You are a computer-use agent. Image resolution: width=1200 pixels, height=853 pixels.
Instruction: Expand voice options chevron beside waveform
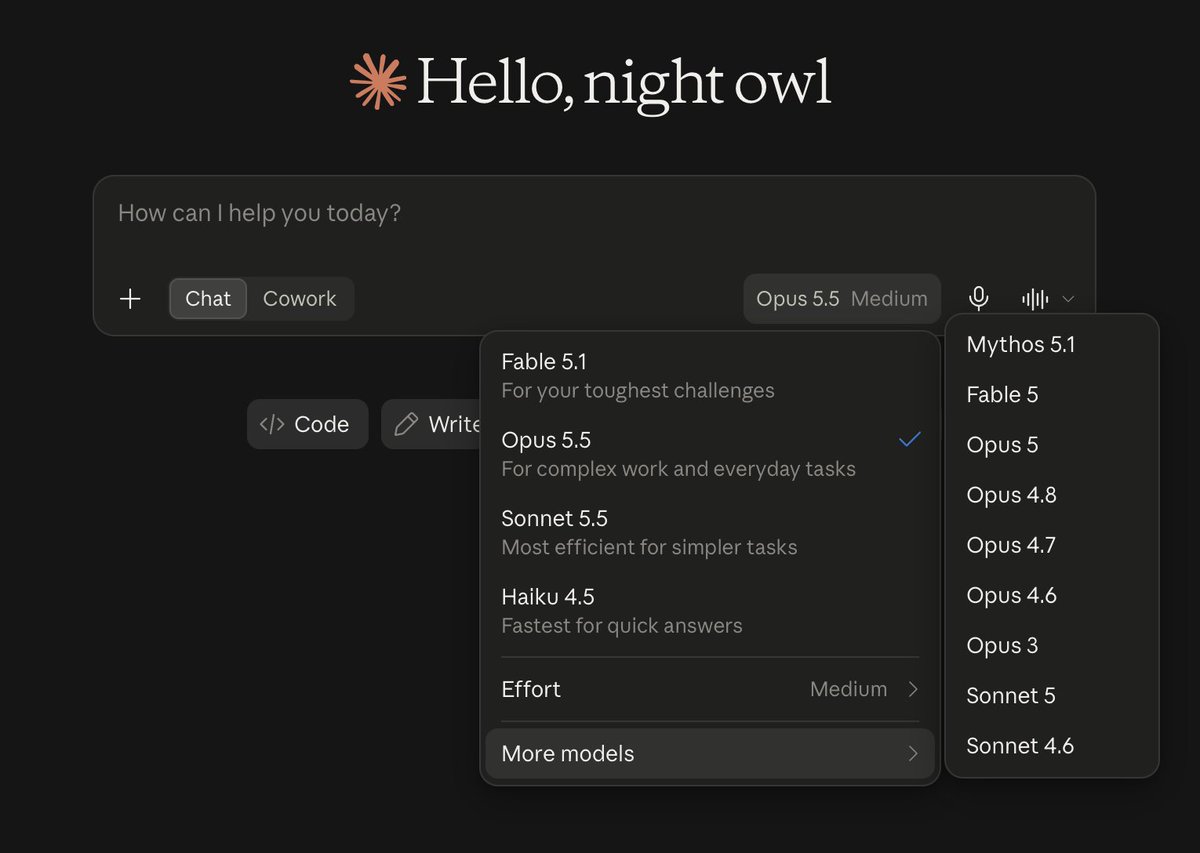pyautogui.click(x=1068, y=298)
